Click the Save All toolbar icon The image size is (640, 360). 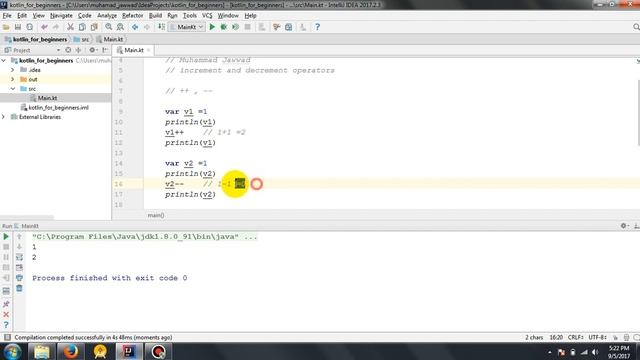[18, 27]
